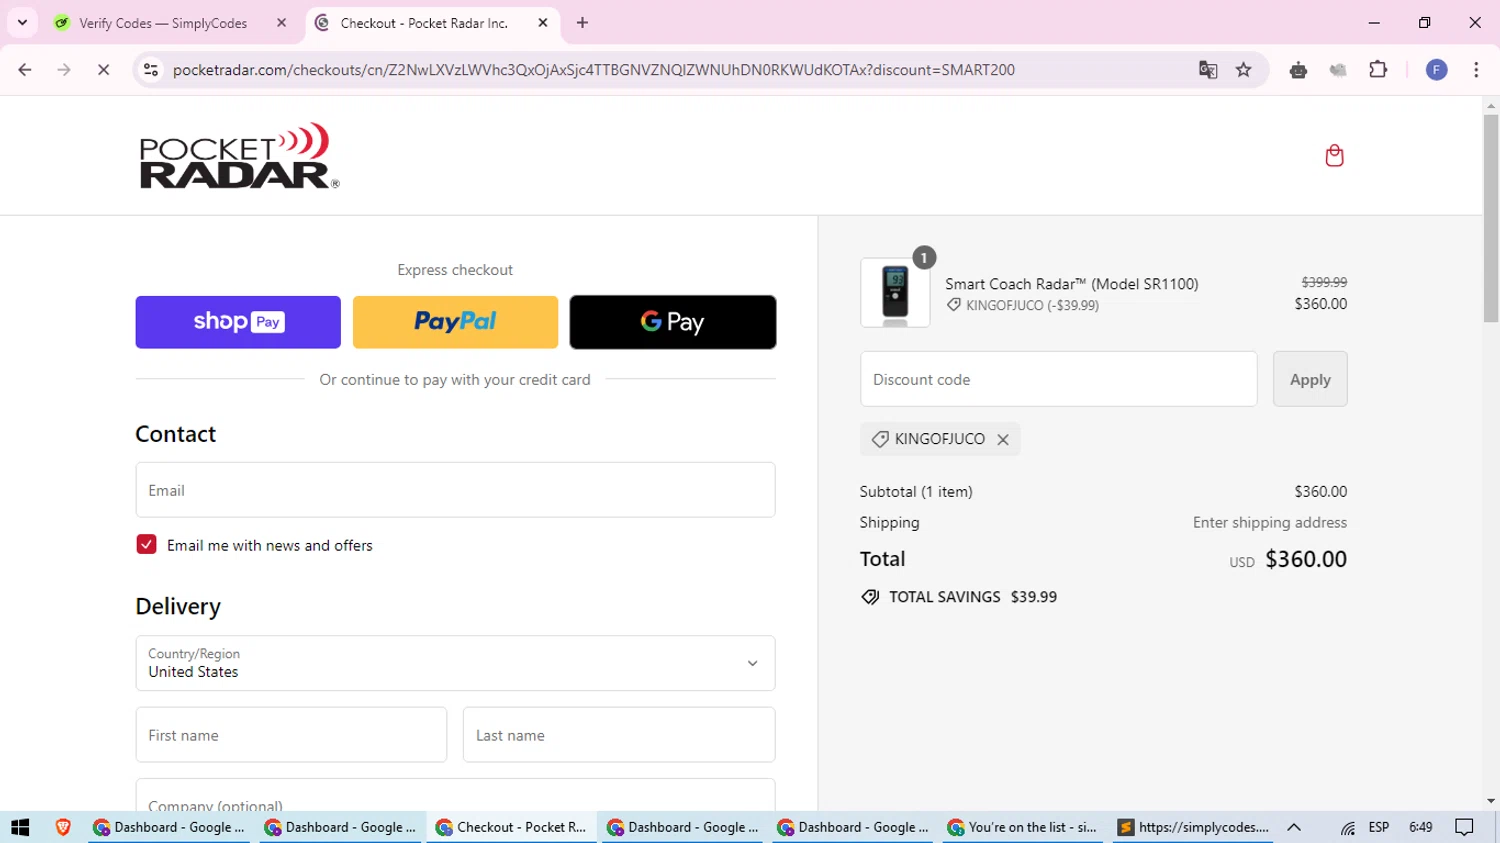Open the Country/Region dropdown
This screenshot has width=1500, height=843.
tap(455, 663)
